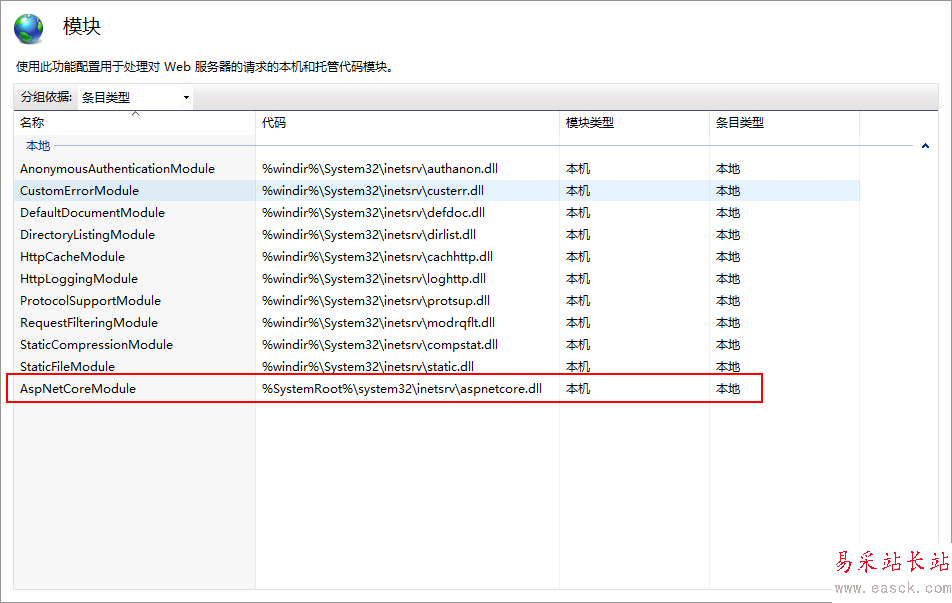The width and height of the screenshot is (952, 603).
Task: Sort by the 名称 column header
Action: click(32, 123)
